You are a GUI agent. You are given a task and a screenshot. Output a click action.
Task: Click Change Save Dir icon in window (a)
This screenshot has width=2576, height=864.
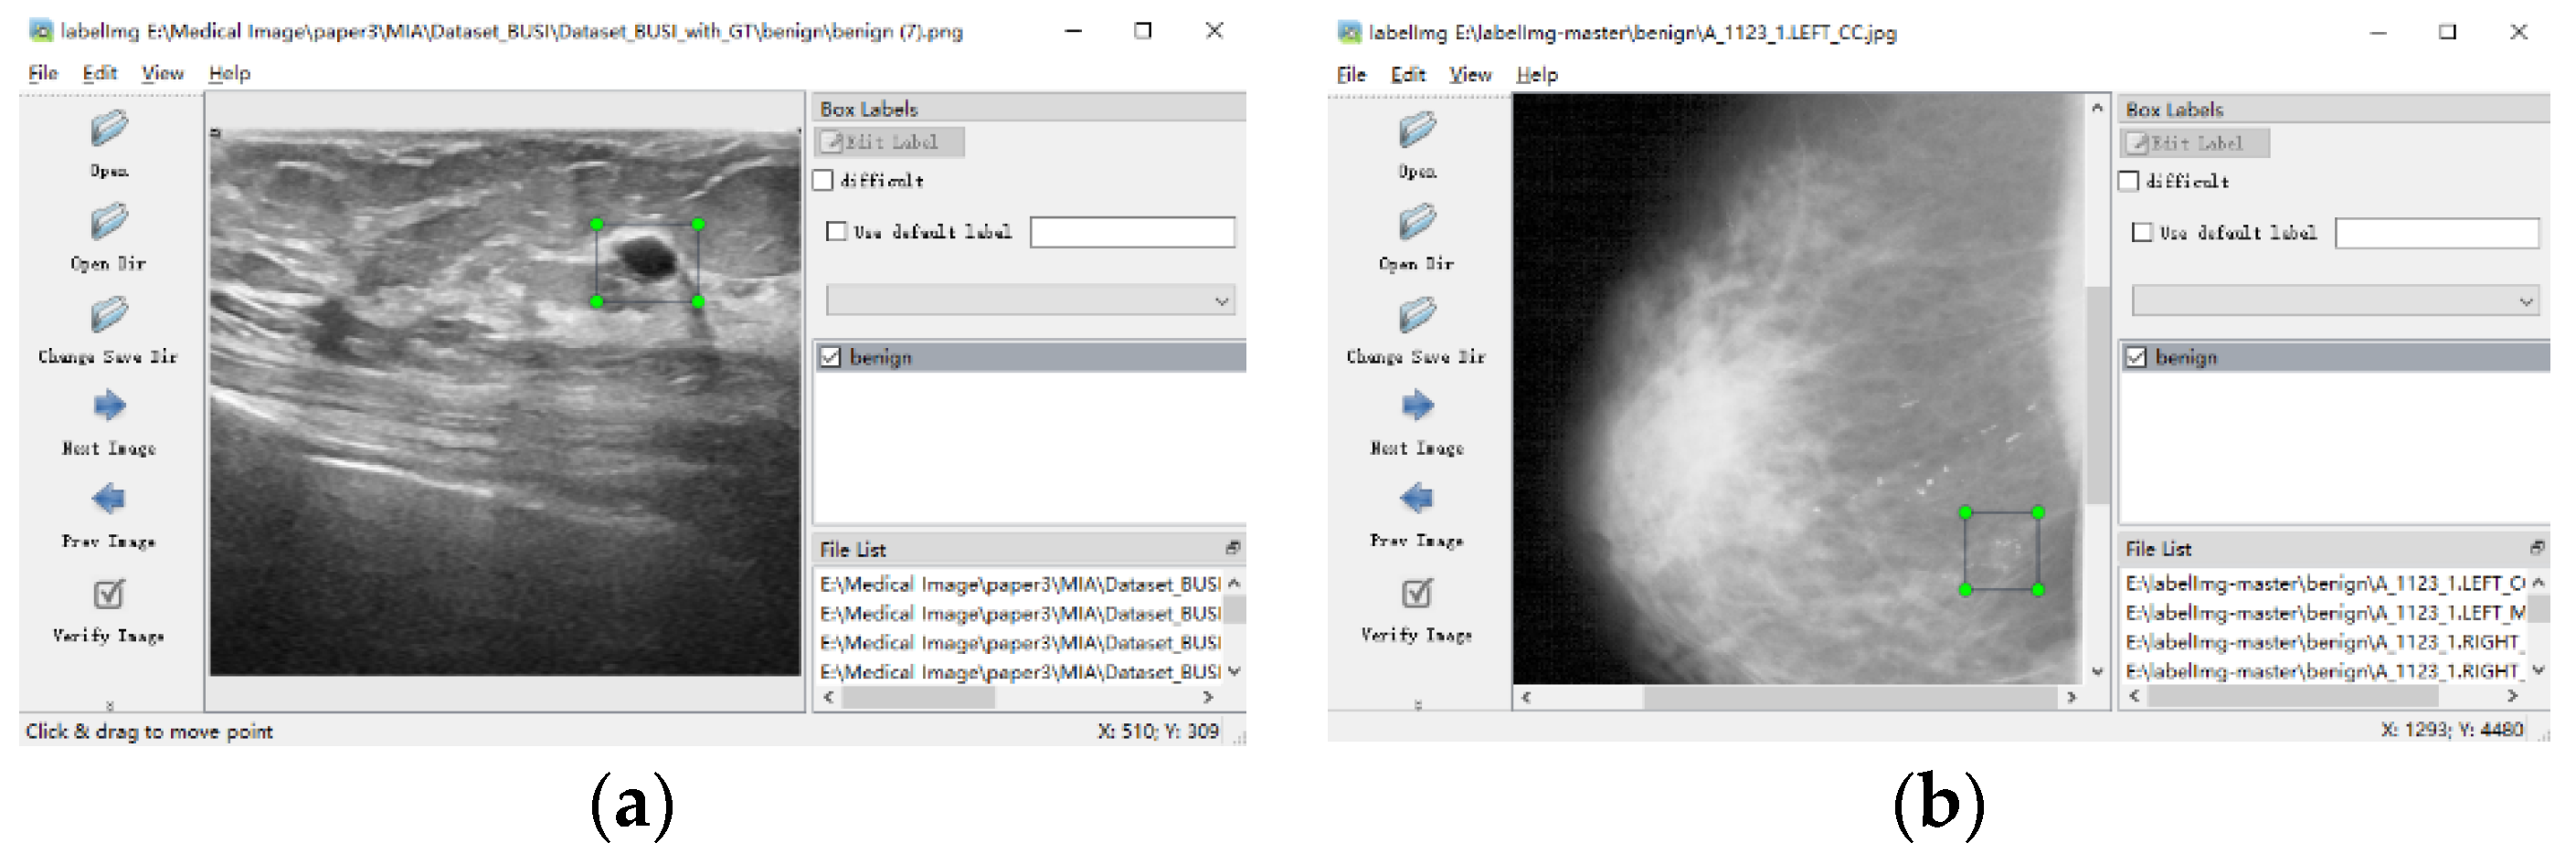click(x=109, y=314)
